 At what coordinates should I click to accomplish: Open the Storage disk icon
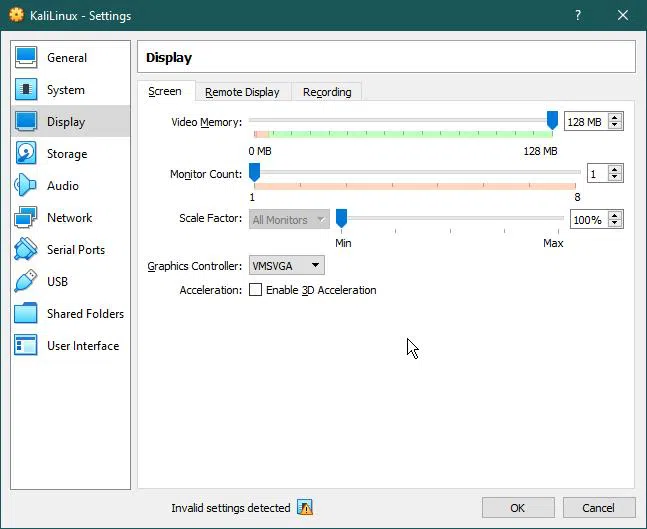click(x=26, y=153)
